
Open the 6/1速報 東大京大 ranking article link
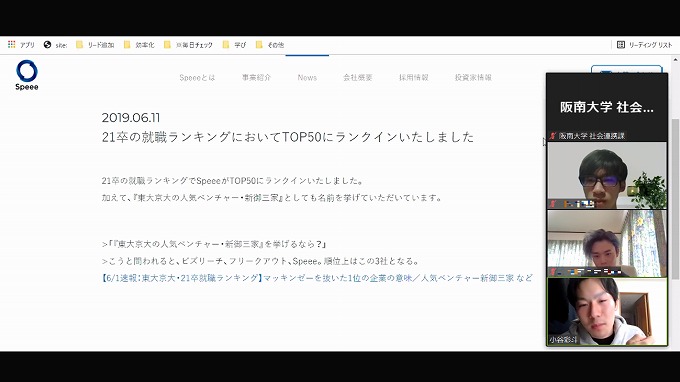pyautogui.click(x=317, y=278)
